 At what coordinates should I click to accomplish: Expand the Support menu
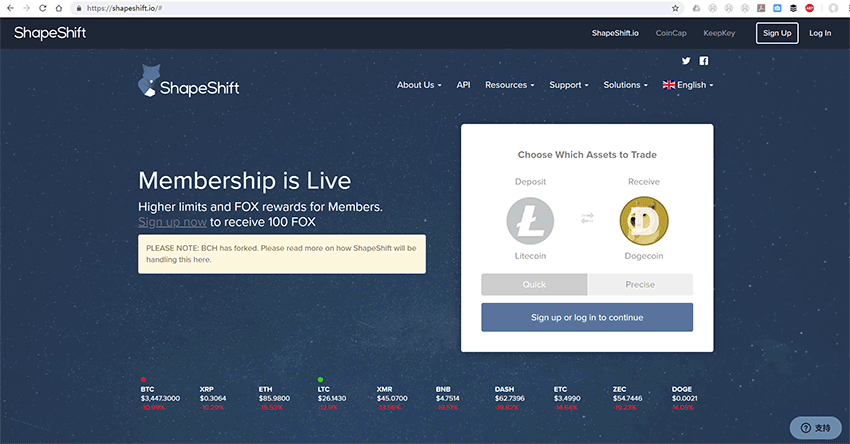[x=569, y=85]
